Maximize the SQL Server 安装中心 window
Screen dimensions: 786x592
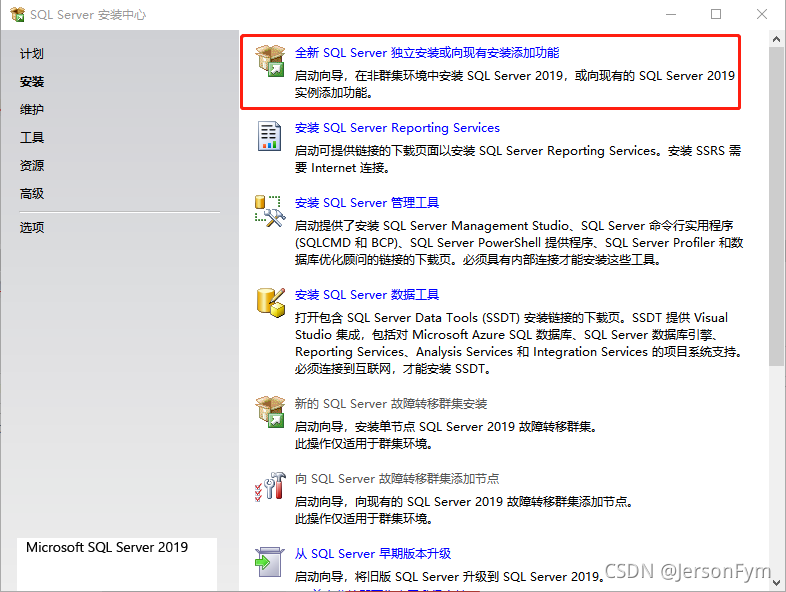716,15
